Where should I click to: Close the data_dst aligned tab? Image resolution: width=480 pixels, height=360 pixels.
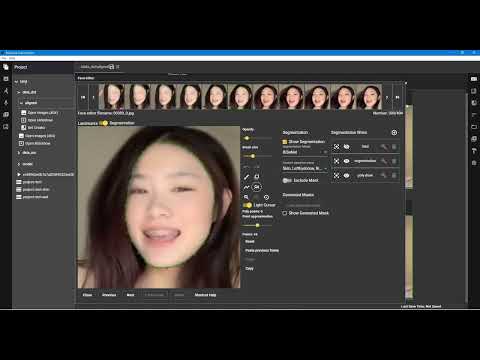pyautogui.click(x=118, y=67)
